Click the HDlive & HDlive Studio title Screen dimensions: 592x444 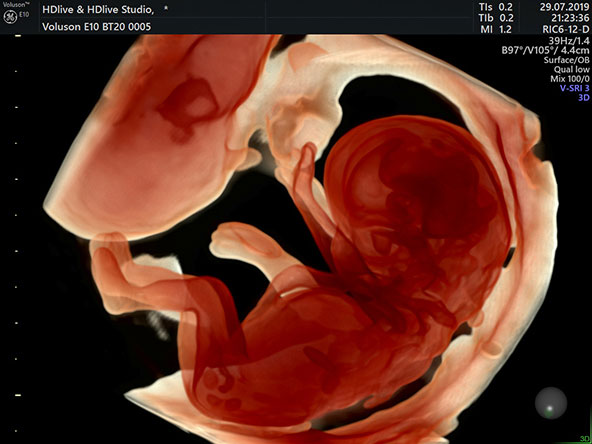(98, 10)
